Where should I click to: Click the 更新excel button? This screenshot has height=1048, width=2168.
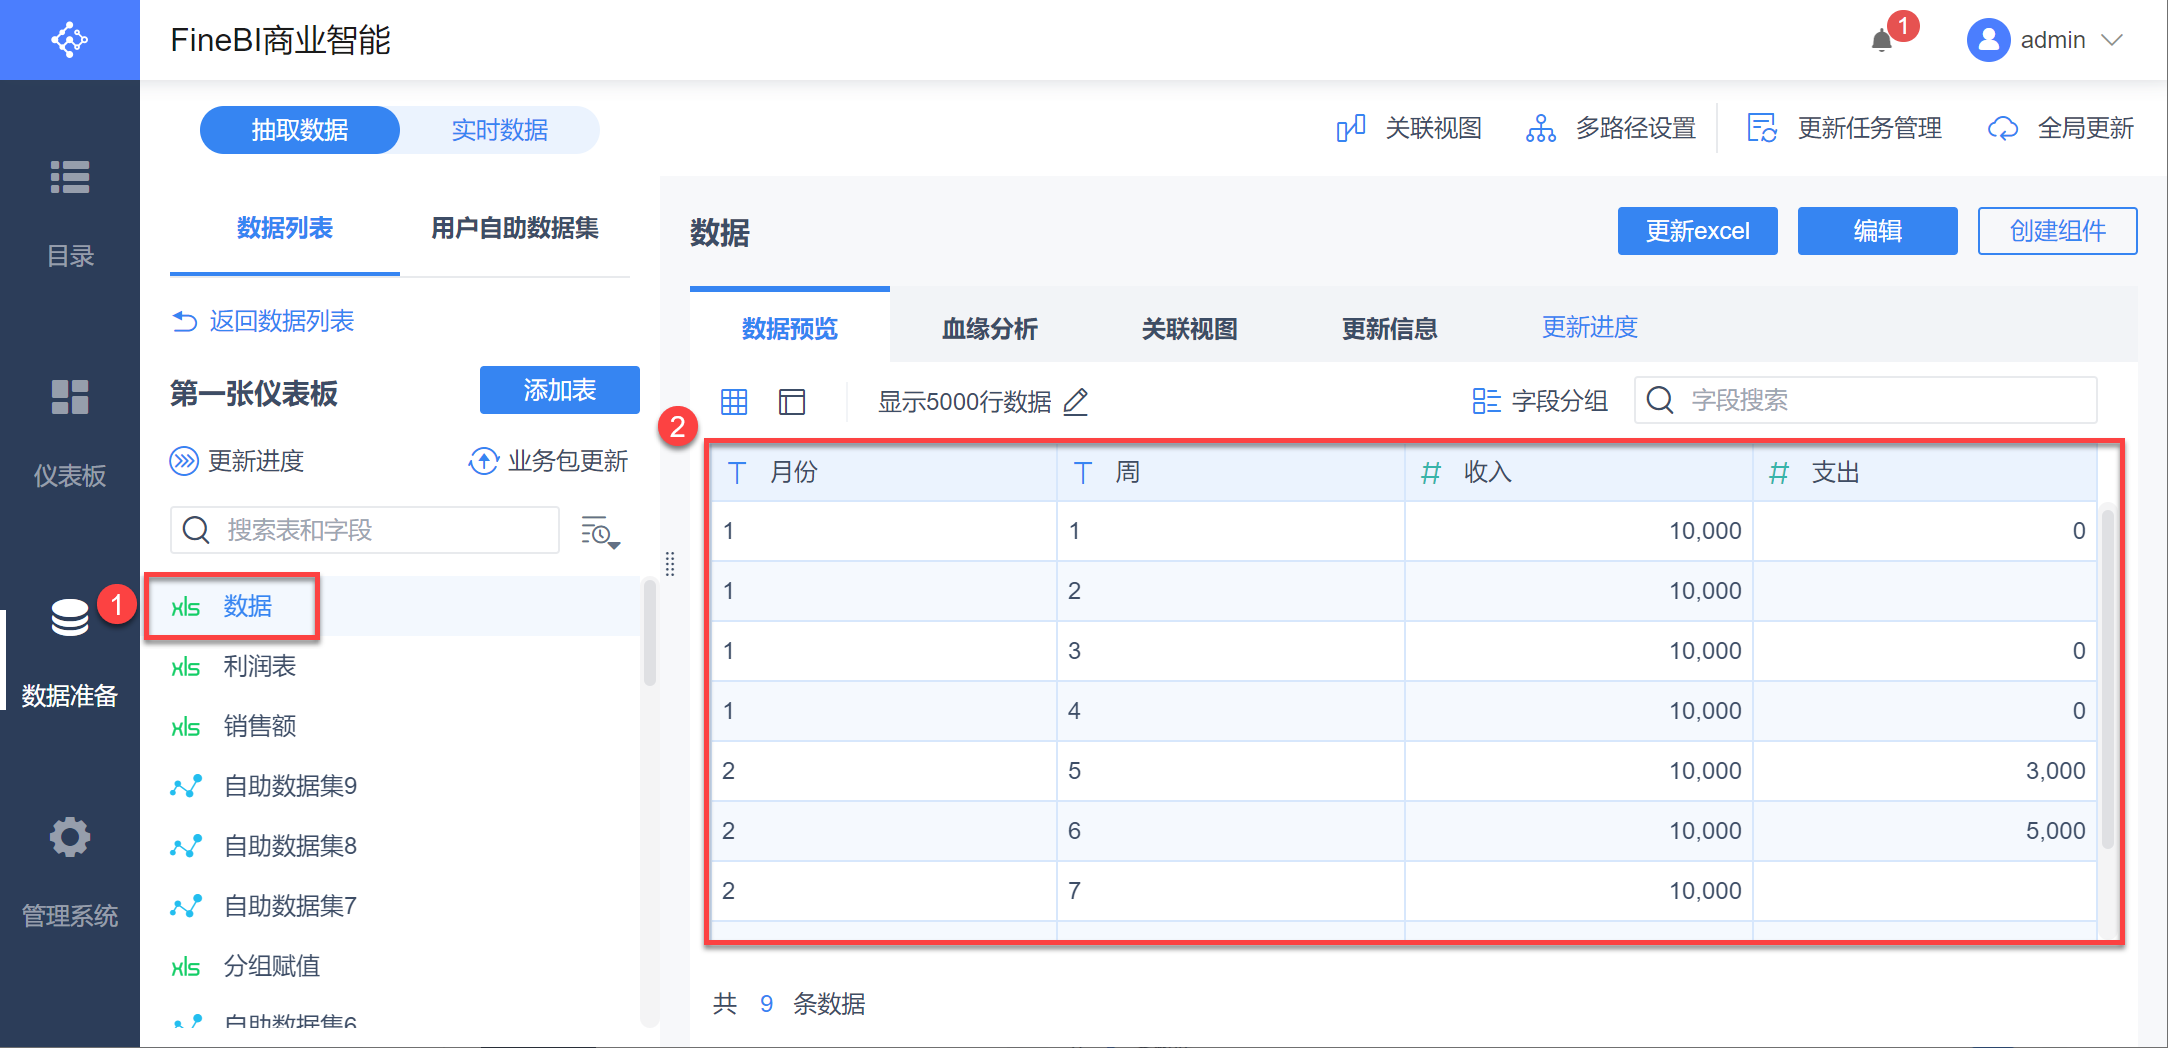[x=1697, y=231]
